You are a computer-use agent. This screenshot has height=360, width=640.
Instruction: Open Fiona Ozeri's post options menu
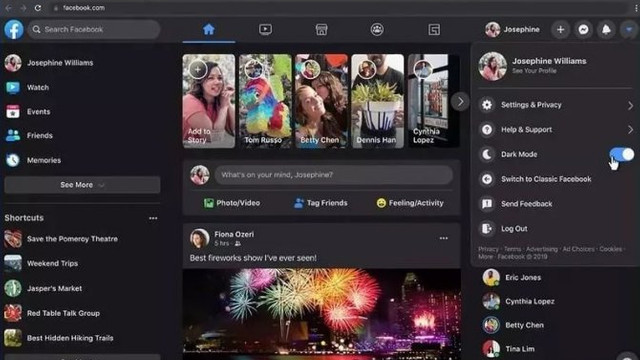point(444,238)
